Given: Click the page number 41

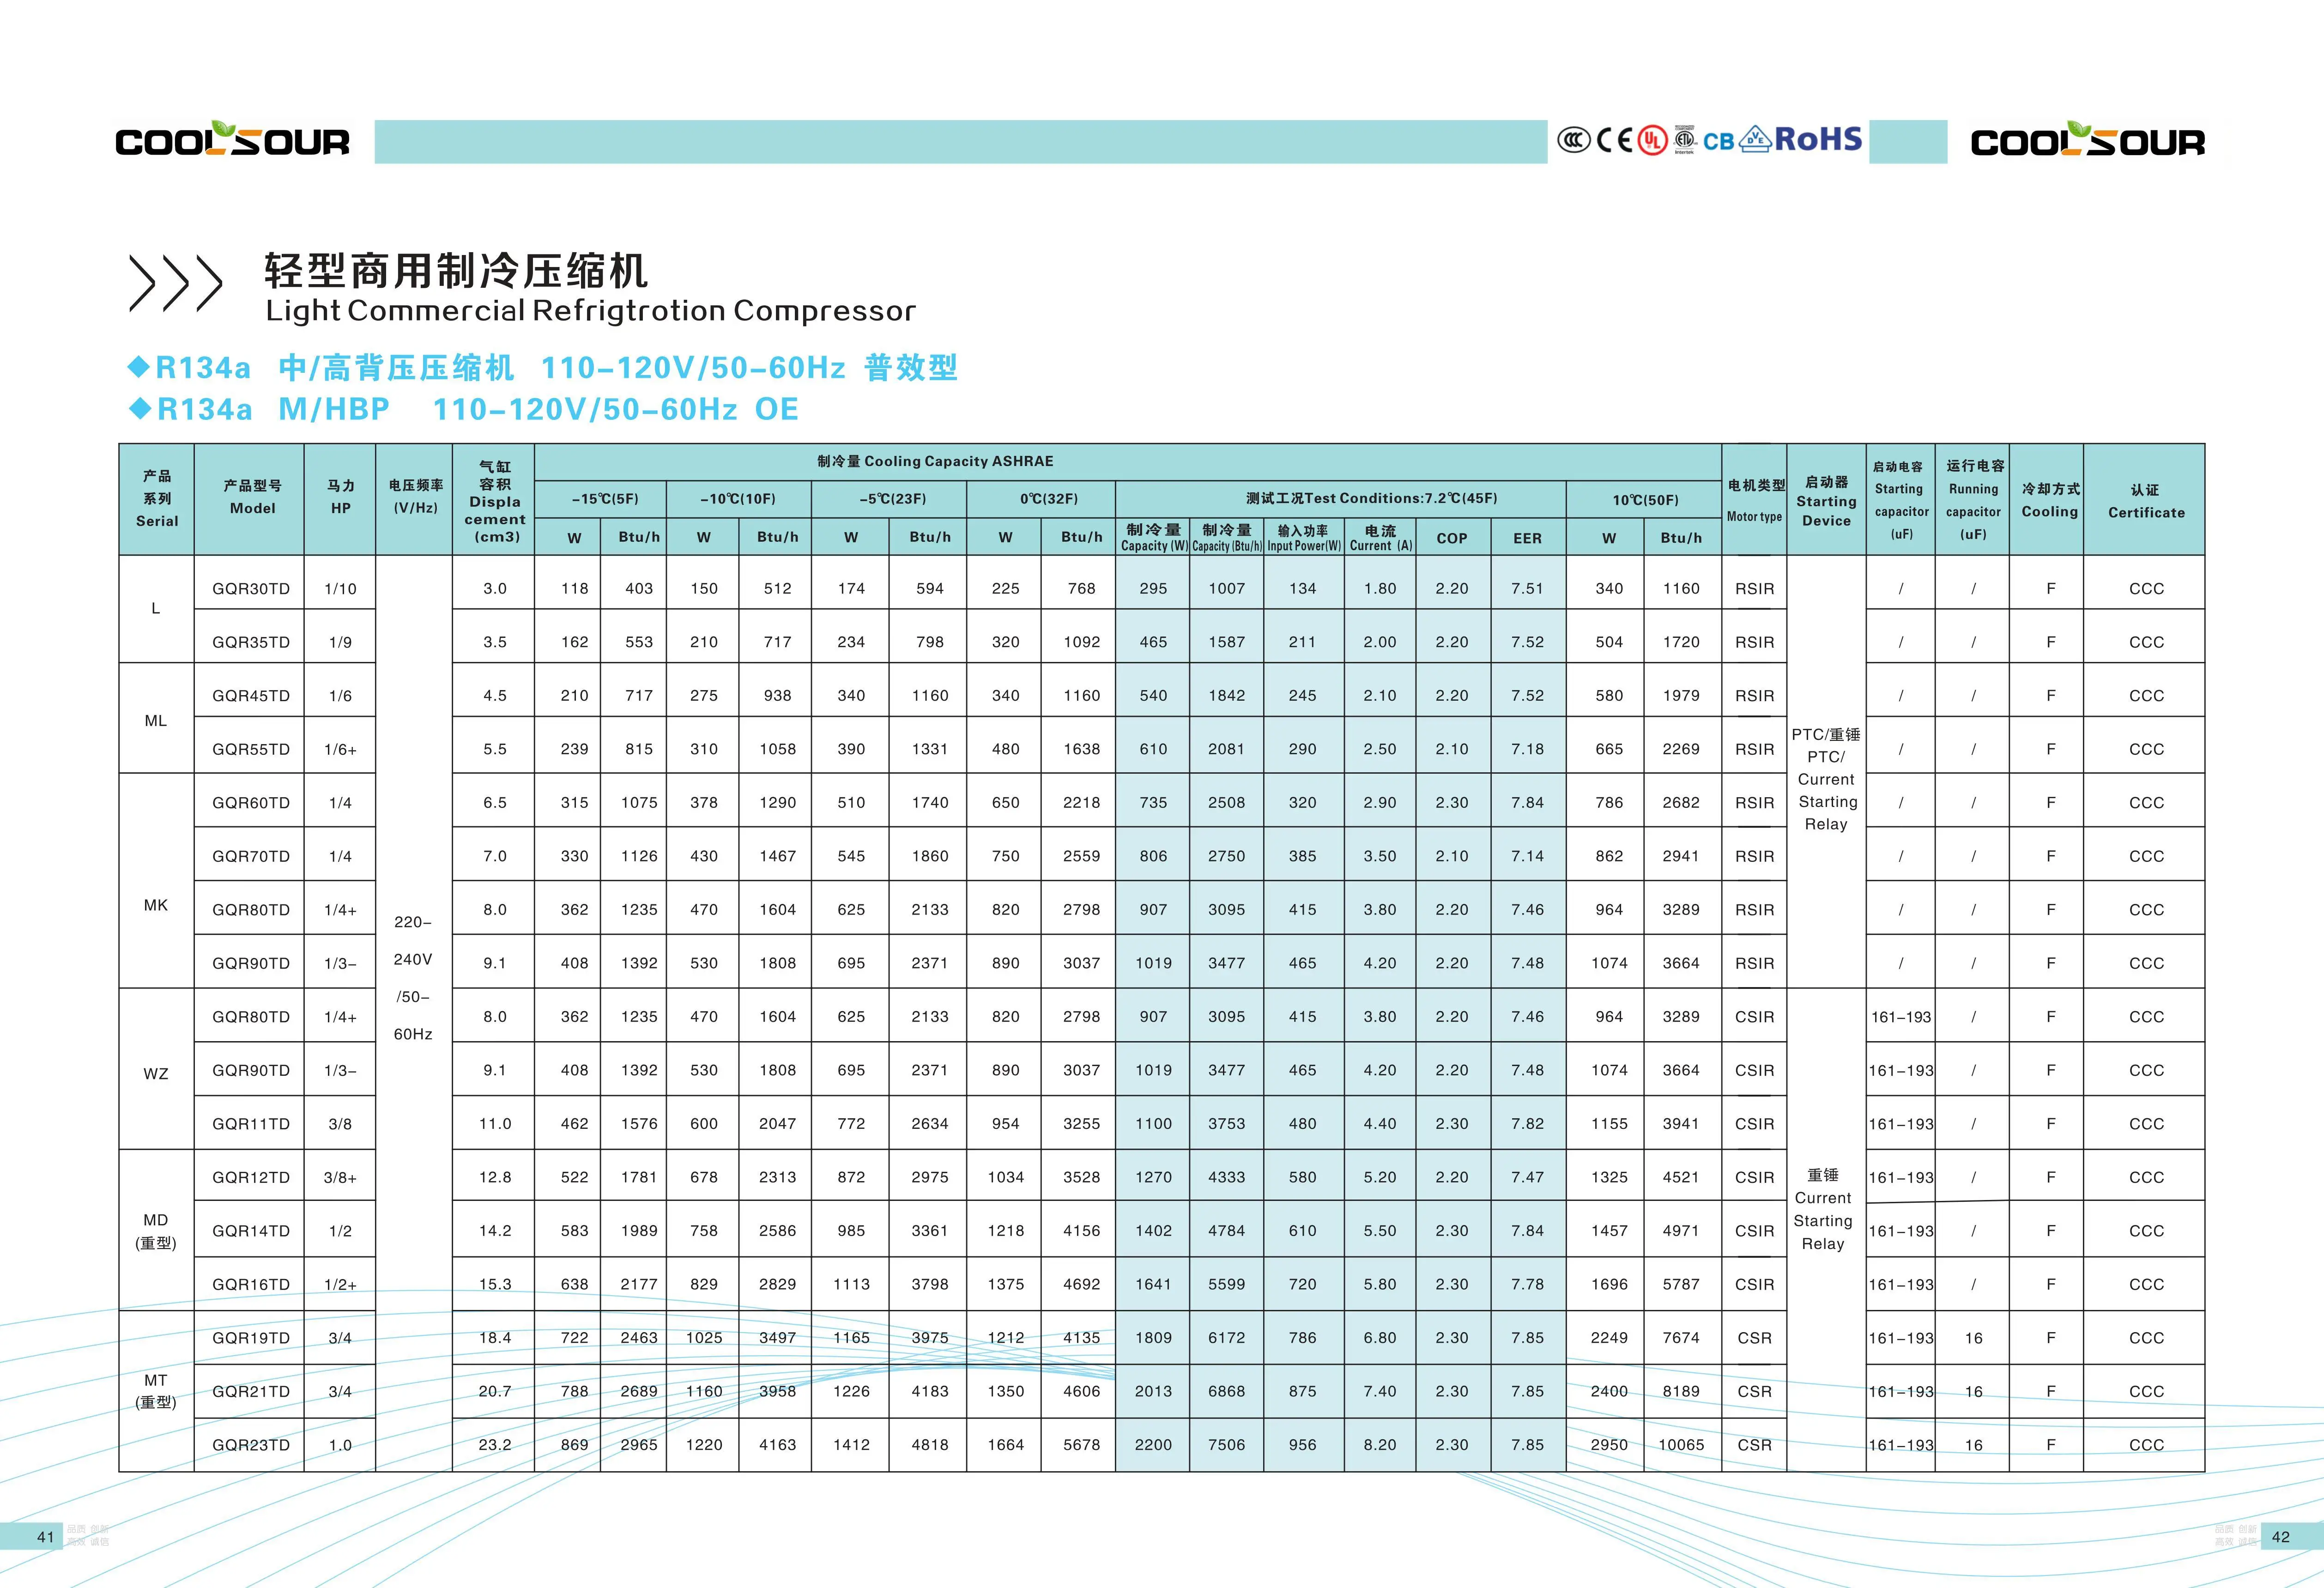Looking at the screenshot, I should [46, 1537].
